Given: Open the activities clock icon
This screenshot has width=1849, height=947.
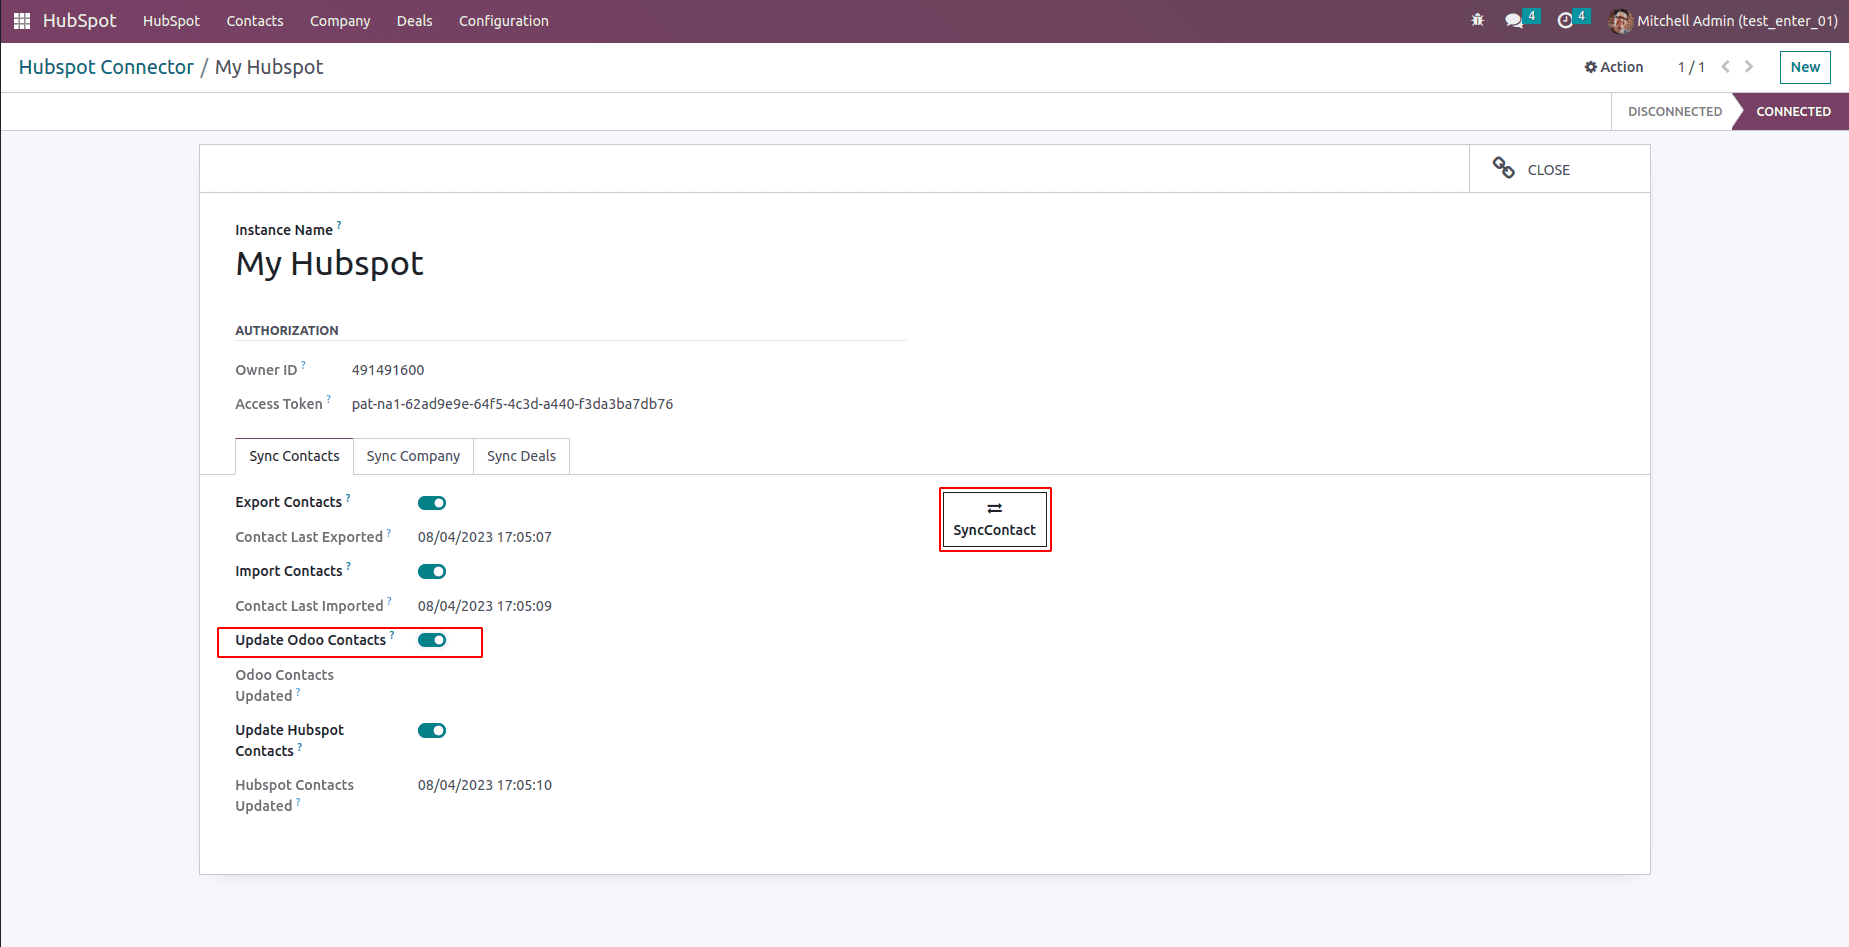Looking at the screenshot, I should point(1565,21).
